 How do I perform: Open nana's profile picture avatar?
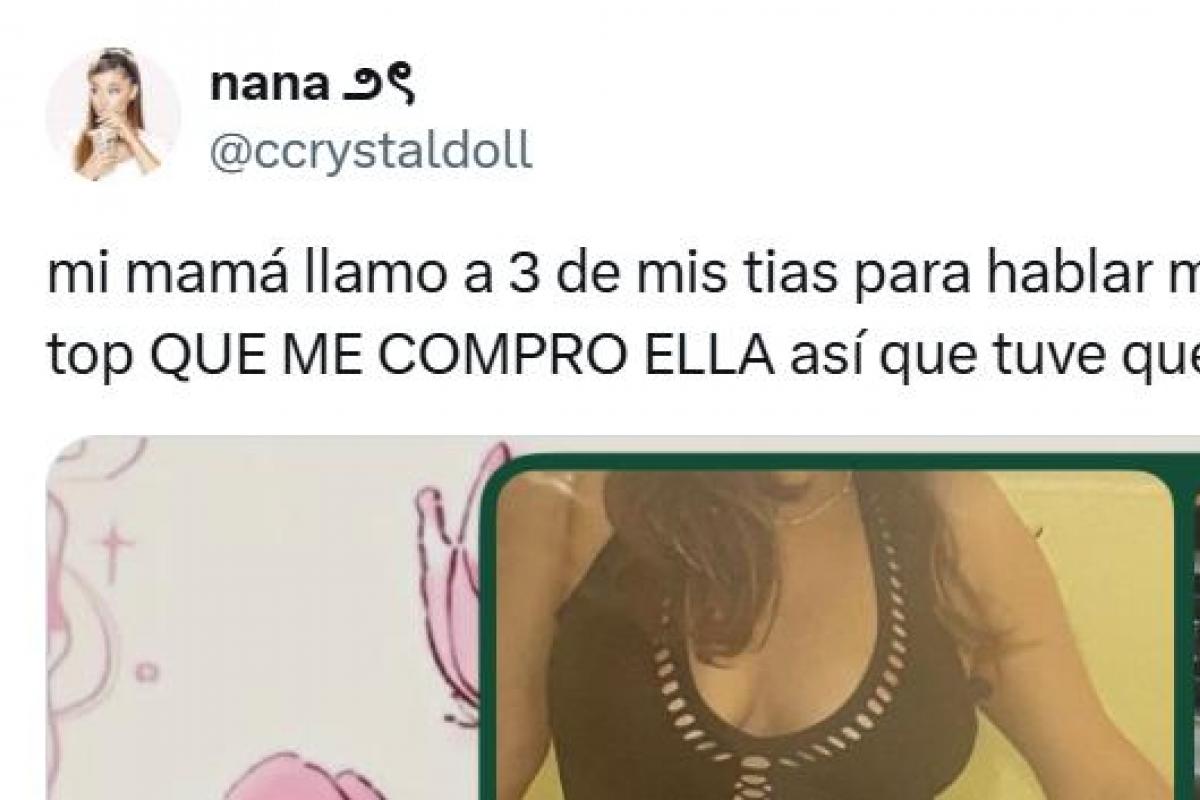pyautogui.click(x=113, y=113)
